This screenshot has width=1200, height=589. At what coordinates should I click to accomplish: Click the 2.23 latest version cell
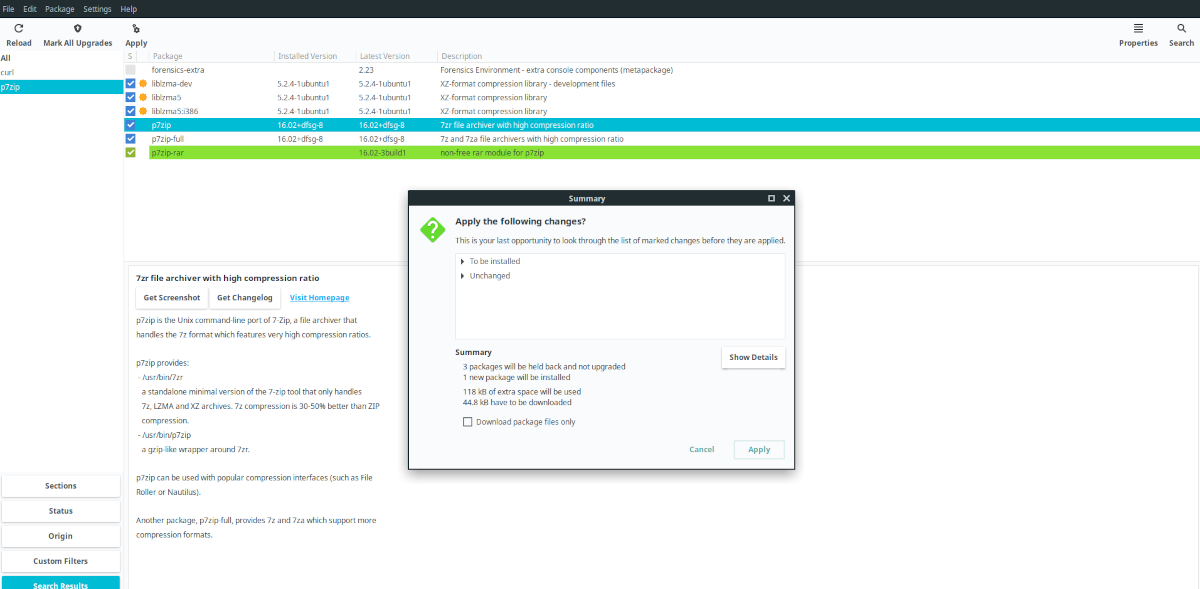[x=366, y=70]
